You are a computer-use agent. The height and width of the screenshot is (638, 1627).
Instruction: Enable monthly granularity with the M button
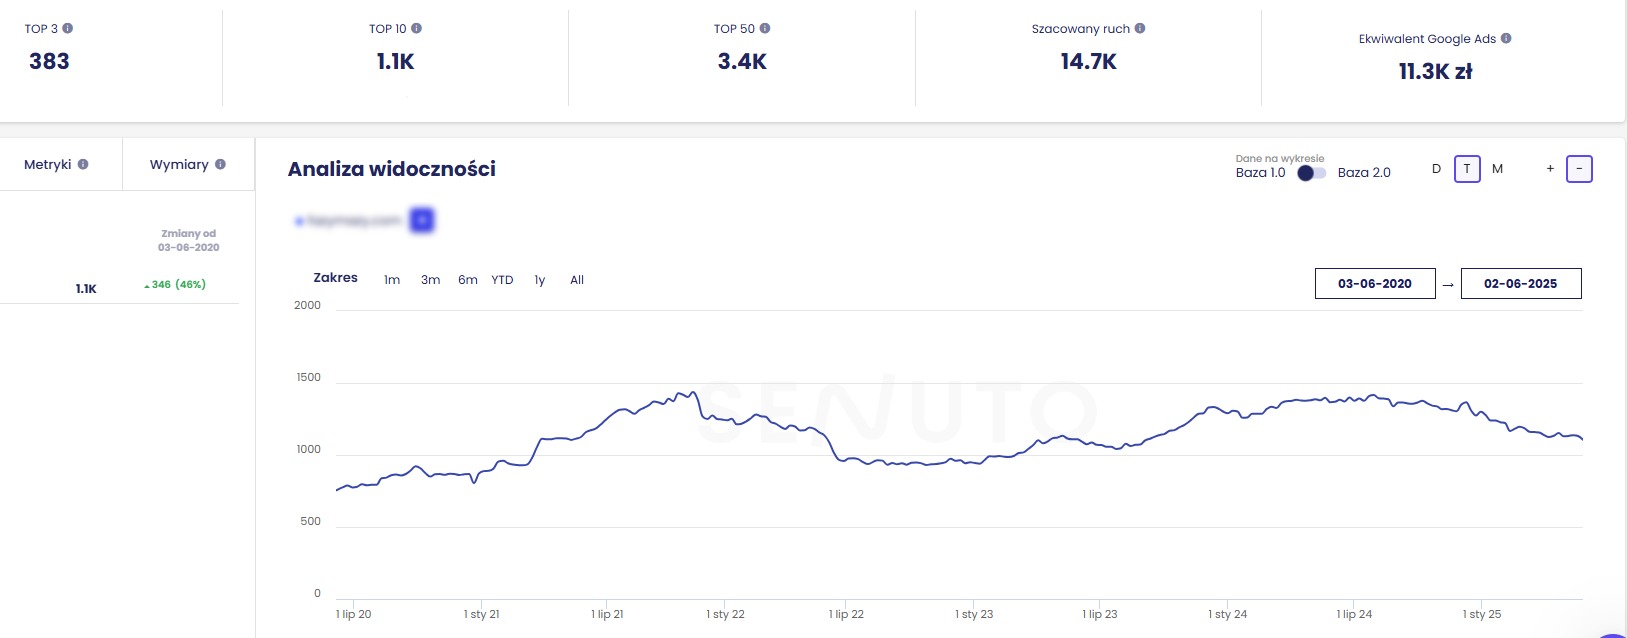tap(1497, 169)
